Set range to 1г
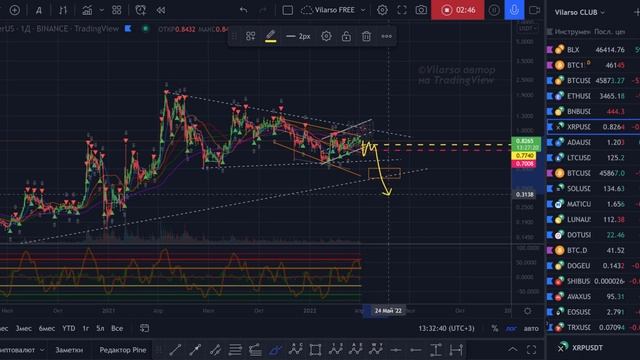 coord(86,328)
